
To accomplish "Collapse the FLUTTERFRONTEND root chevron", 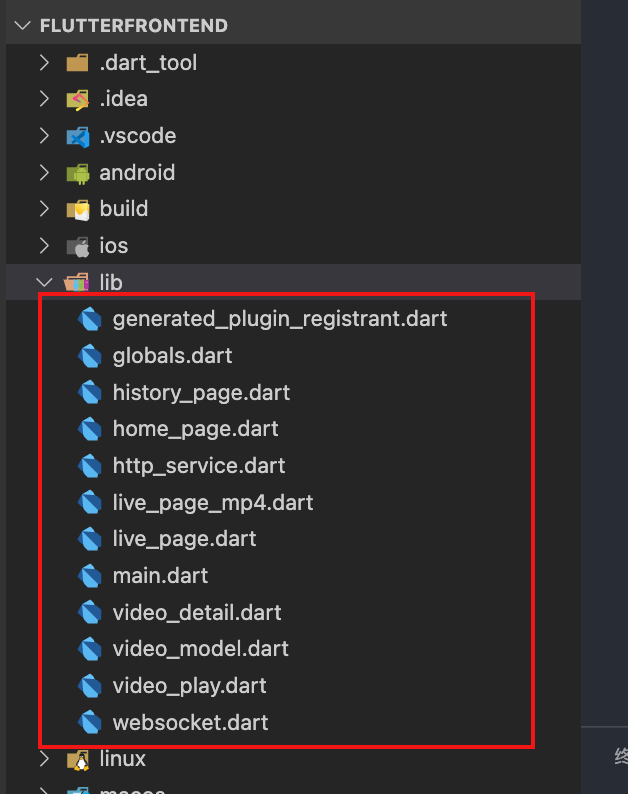I will [22, 25].
